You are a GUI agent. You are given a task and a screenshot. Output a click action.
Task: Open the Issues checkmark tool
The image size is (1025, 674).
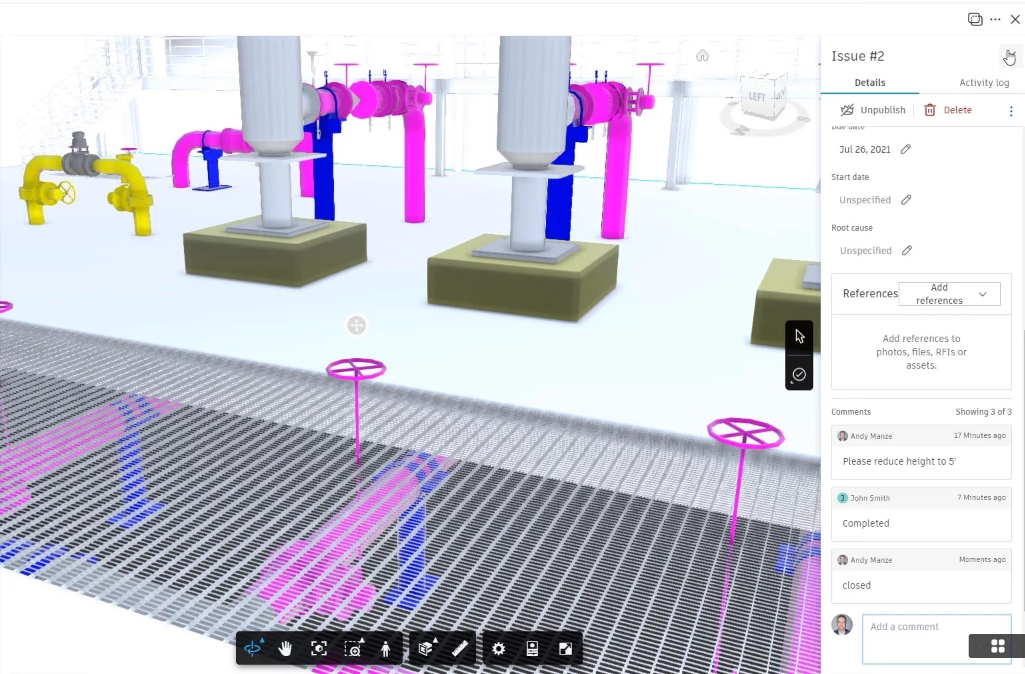(x=799, y=375)
